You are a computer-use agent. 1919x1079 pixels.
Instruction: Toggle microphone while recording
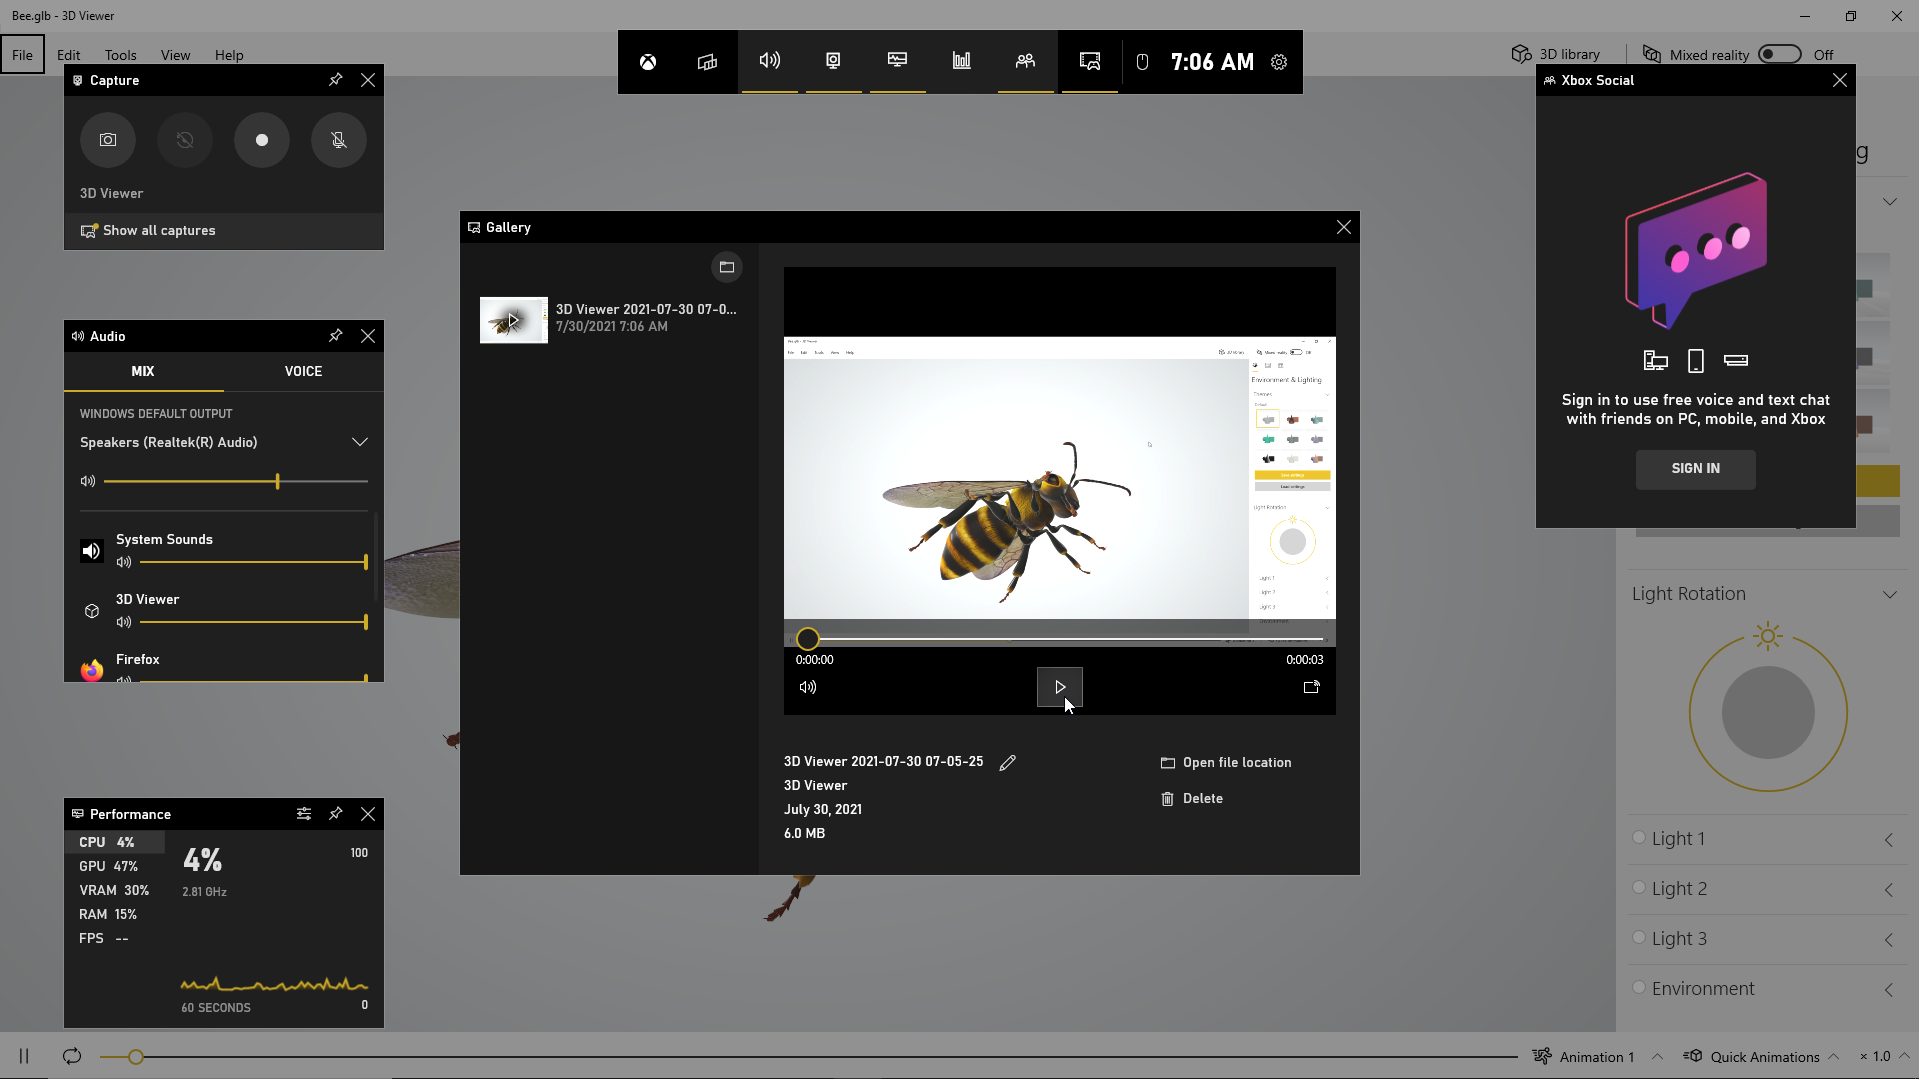pyautogui.click(x=339, y=140)
